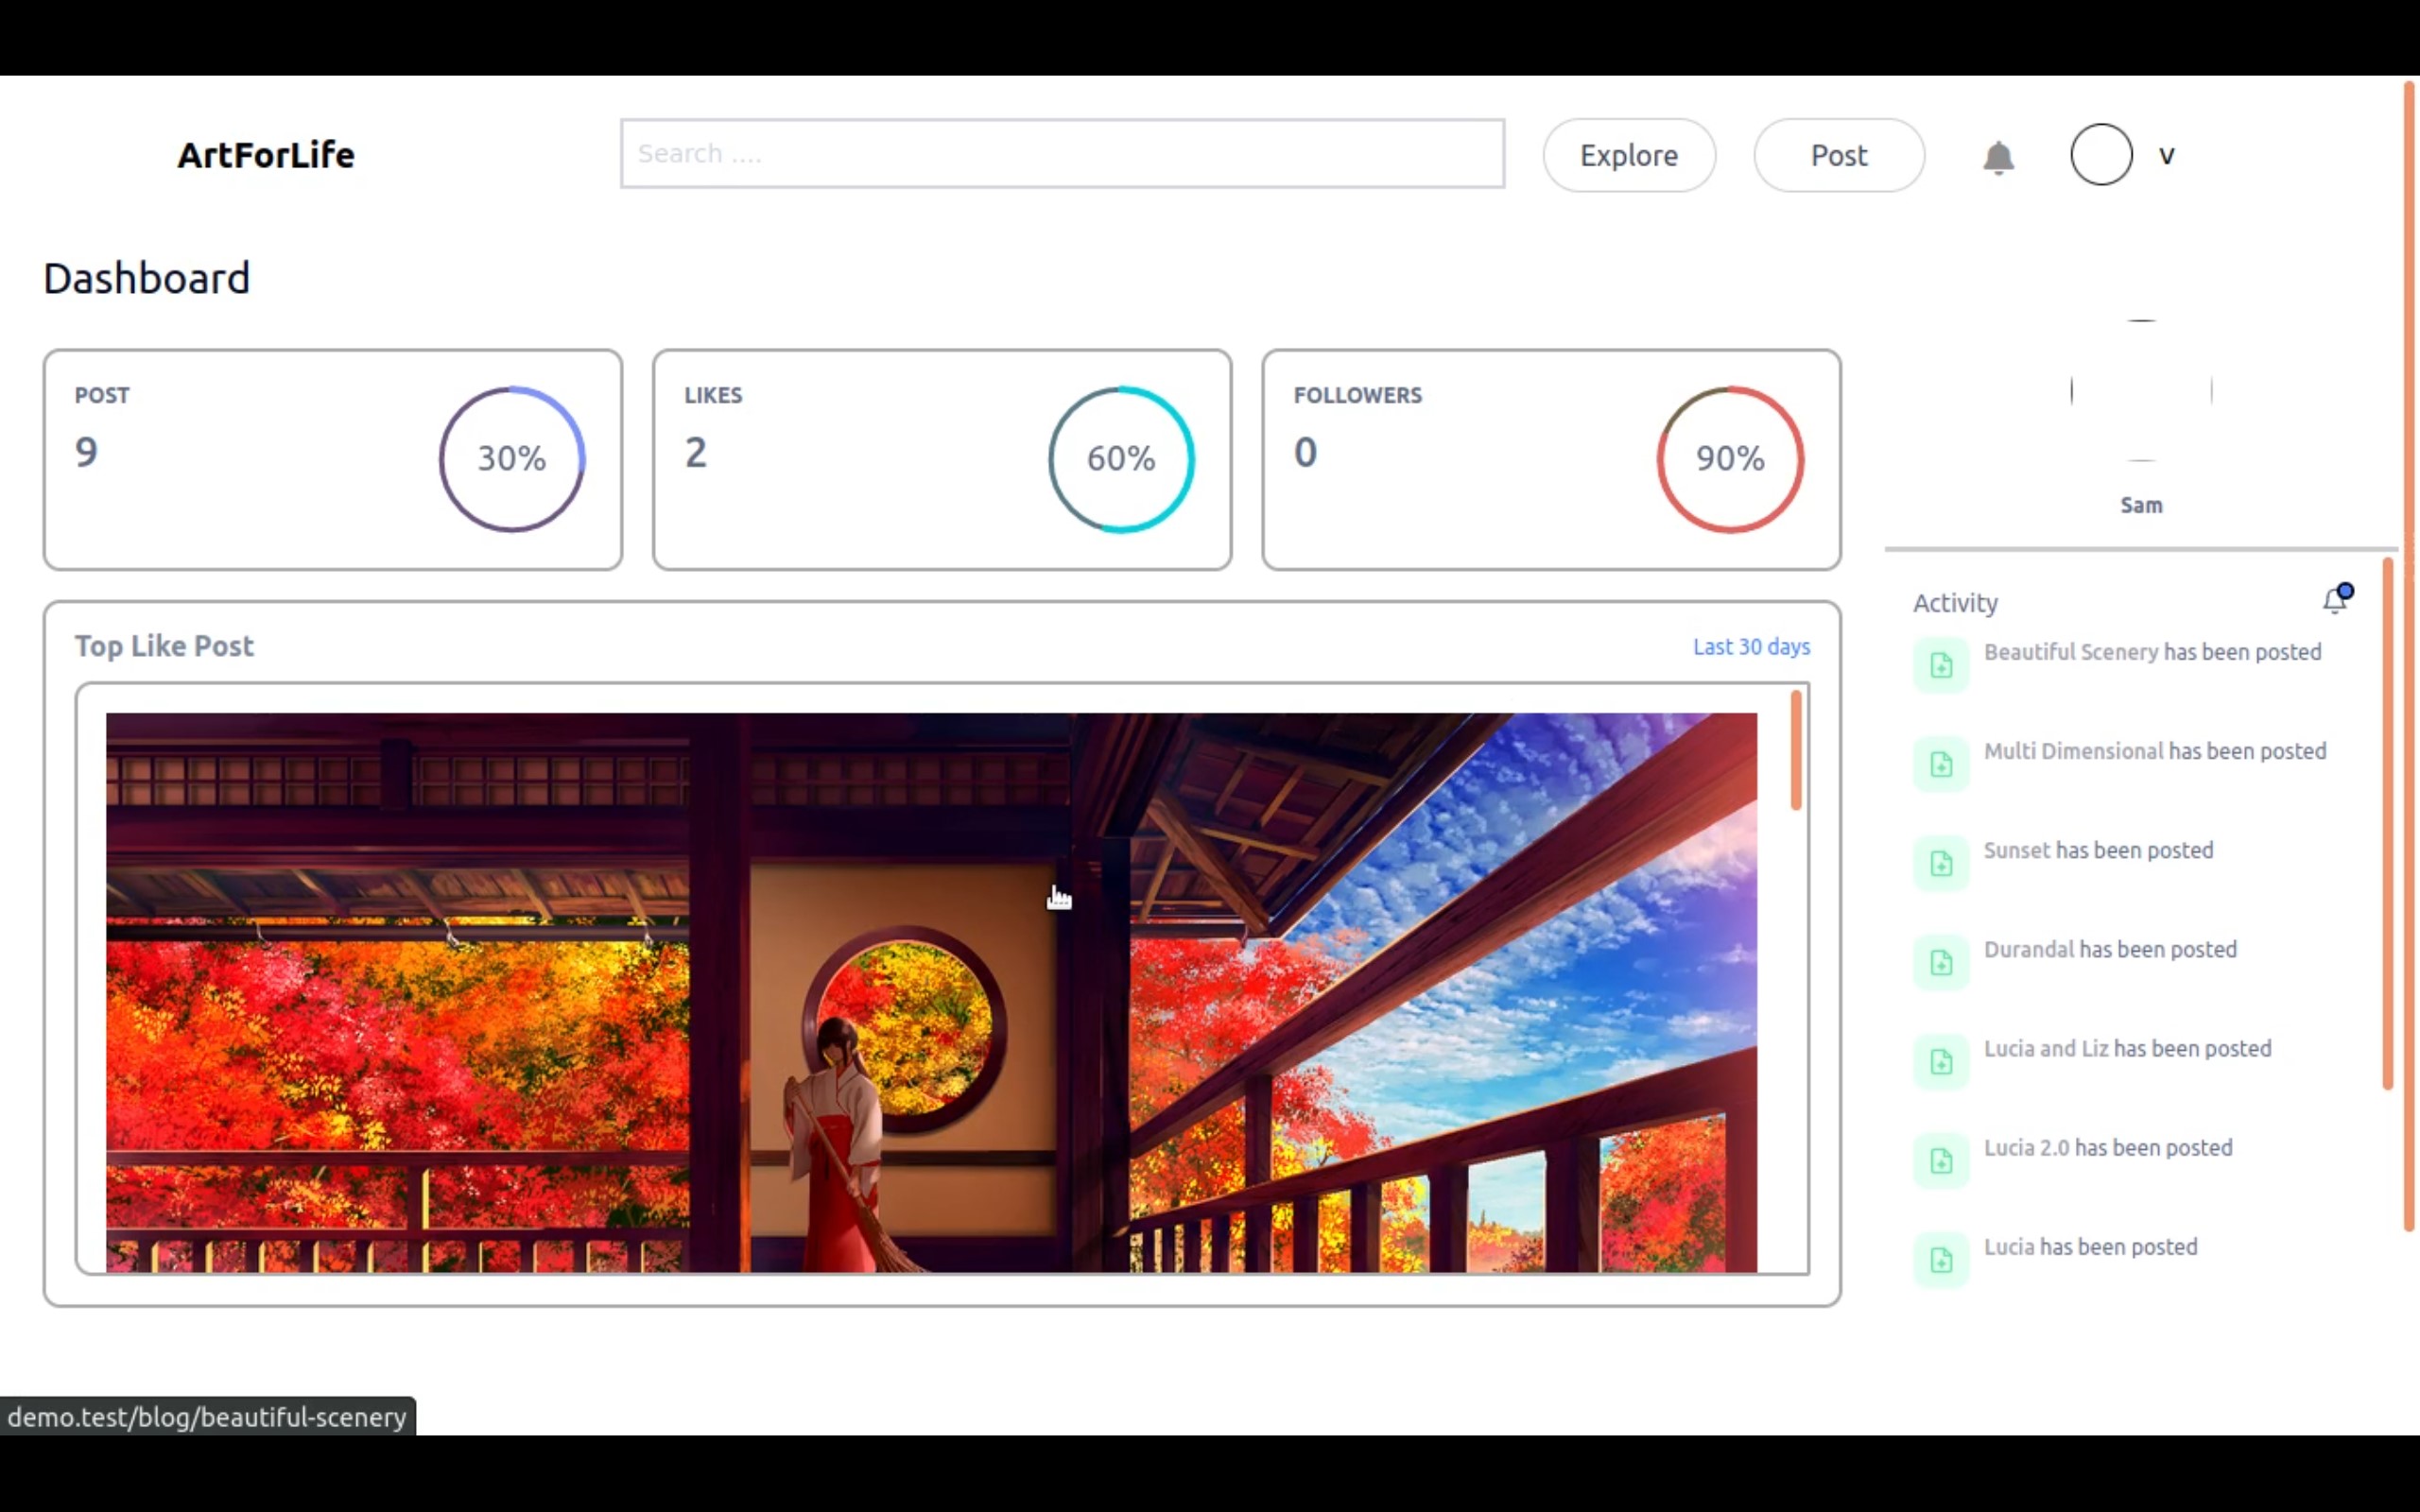Click the Sam profile name

click(x=2141, y=505)
